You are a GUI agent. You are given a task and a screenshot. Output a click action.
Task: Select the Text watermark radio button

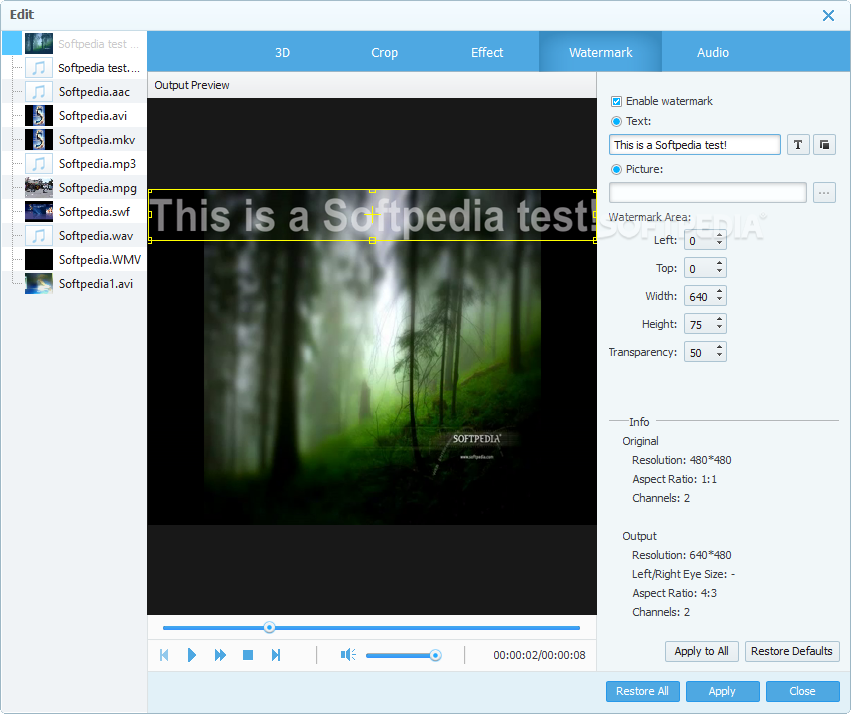point(616,121)
